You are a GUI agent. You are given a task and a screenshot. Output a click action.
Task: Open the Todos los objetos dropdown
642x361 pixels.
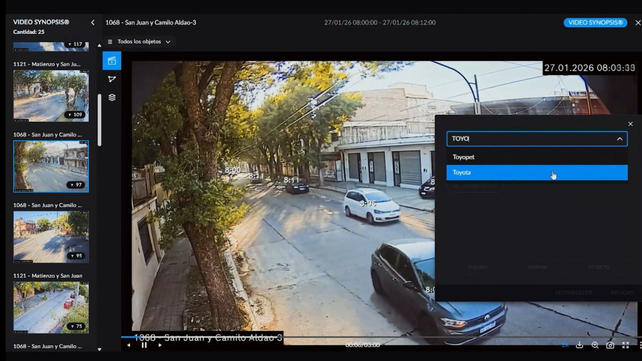coord(139,42)
